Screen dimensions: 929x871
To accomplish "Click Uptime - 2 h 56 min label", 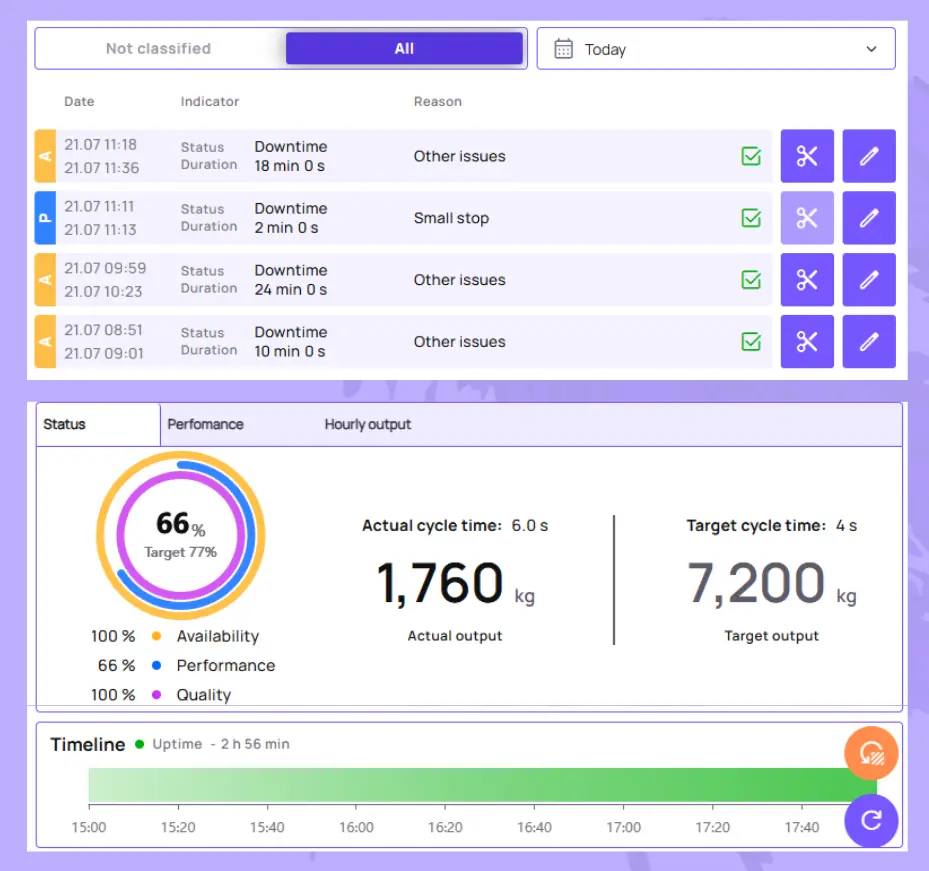I will point(221,744).
